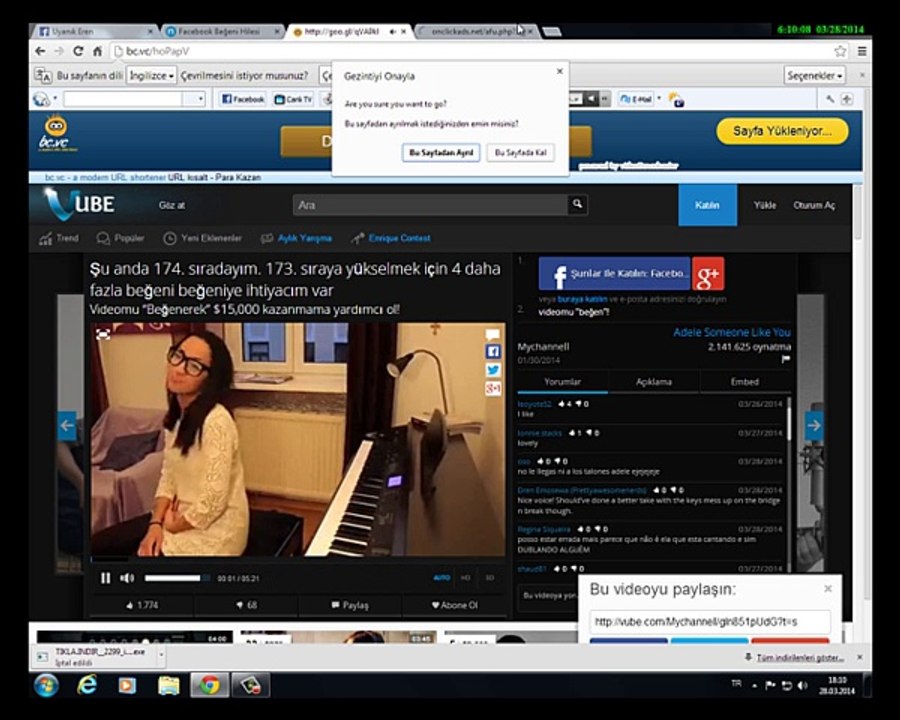Join with the Facebook button
The height and width of the screenshot is (720, 900).
click(x=614, y=274)
